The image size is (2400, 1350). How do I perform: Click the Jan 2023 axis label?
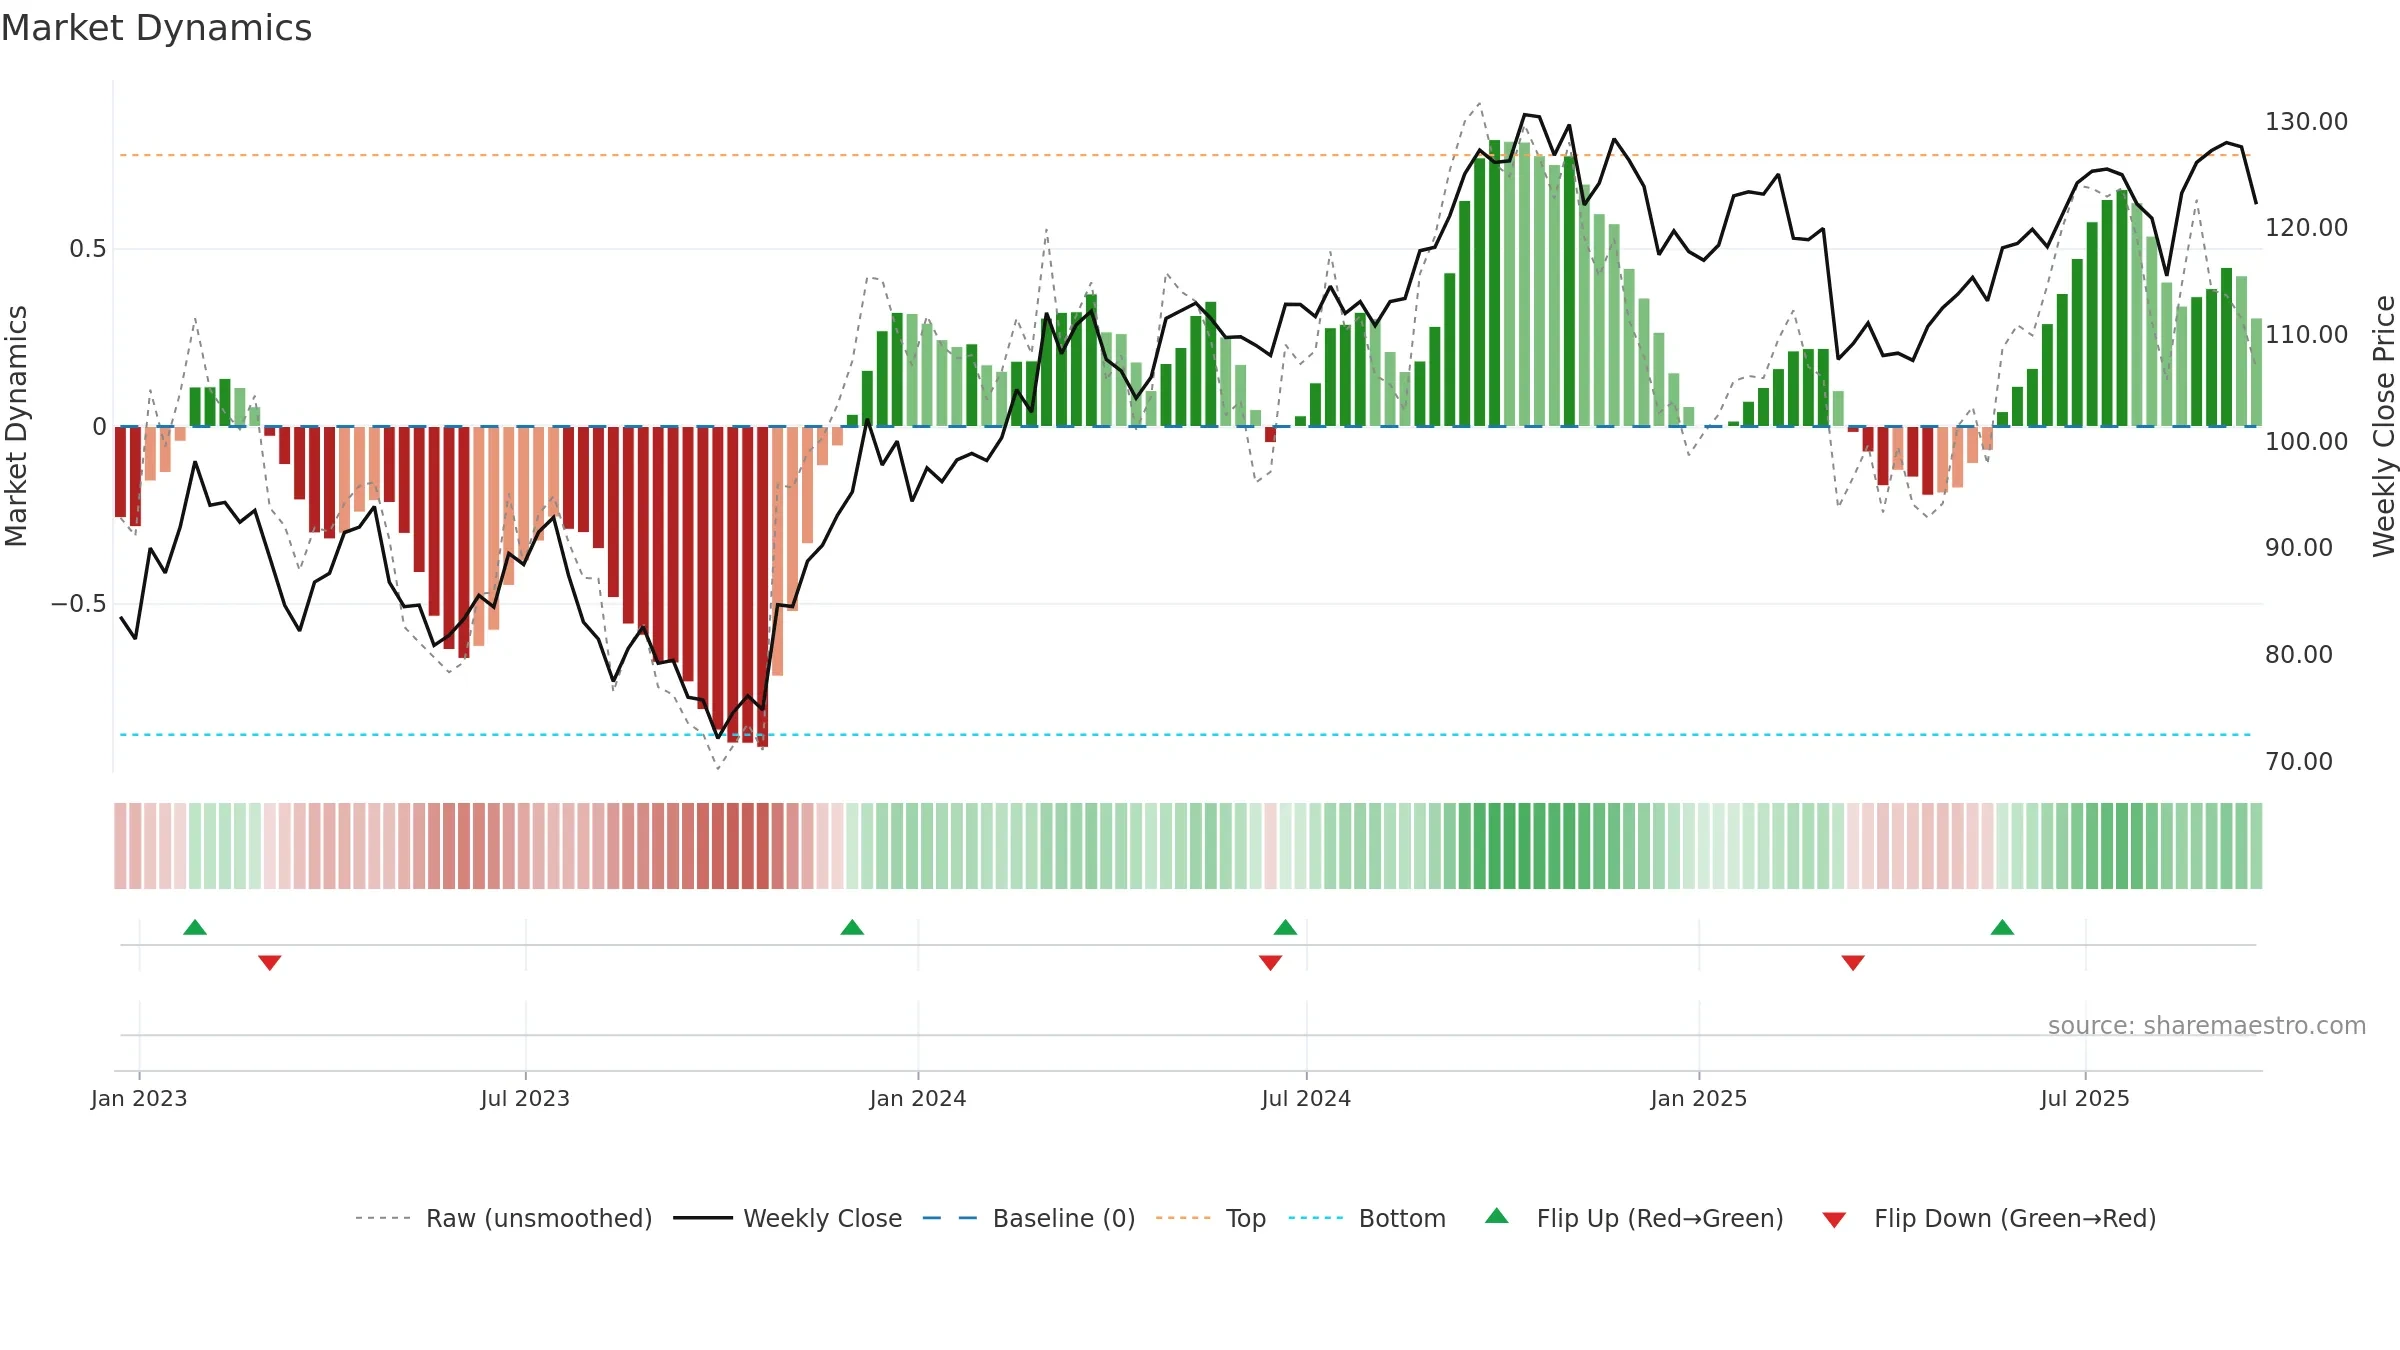coord(139,1098)
